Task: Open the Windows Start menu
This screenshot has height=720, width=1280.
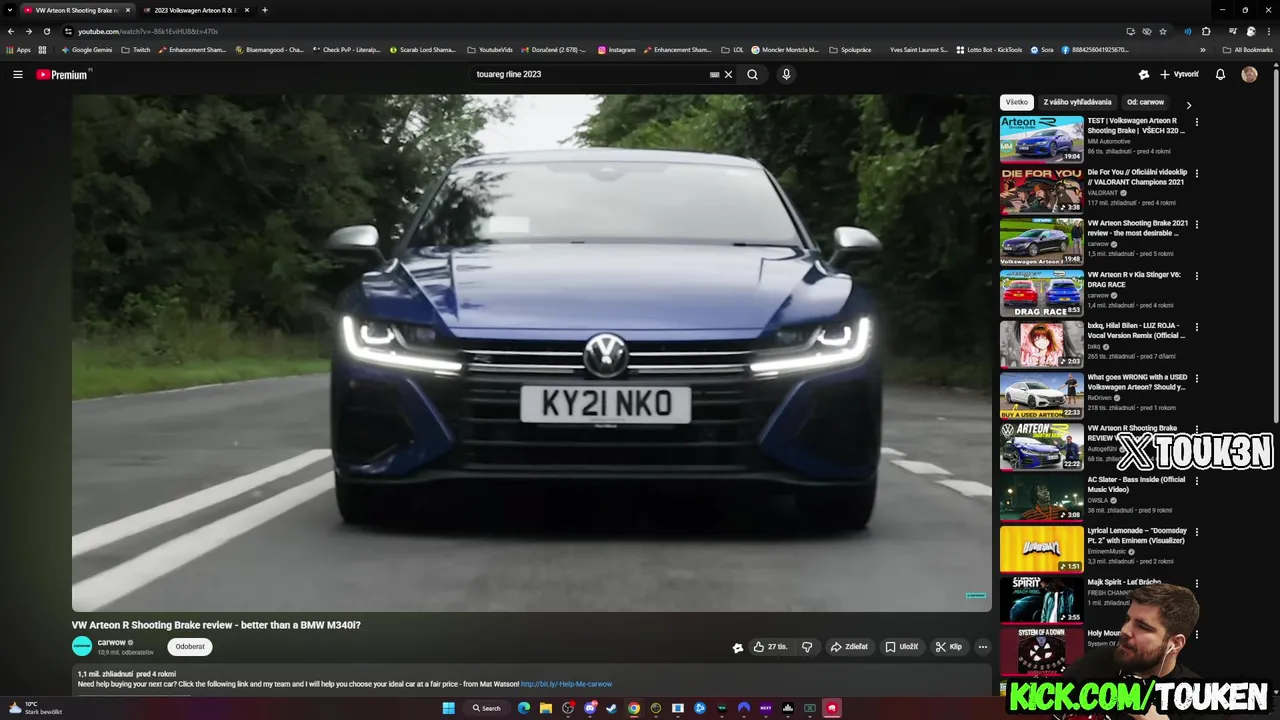Action: point(449,708)
